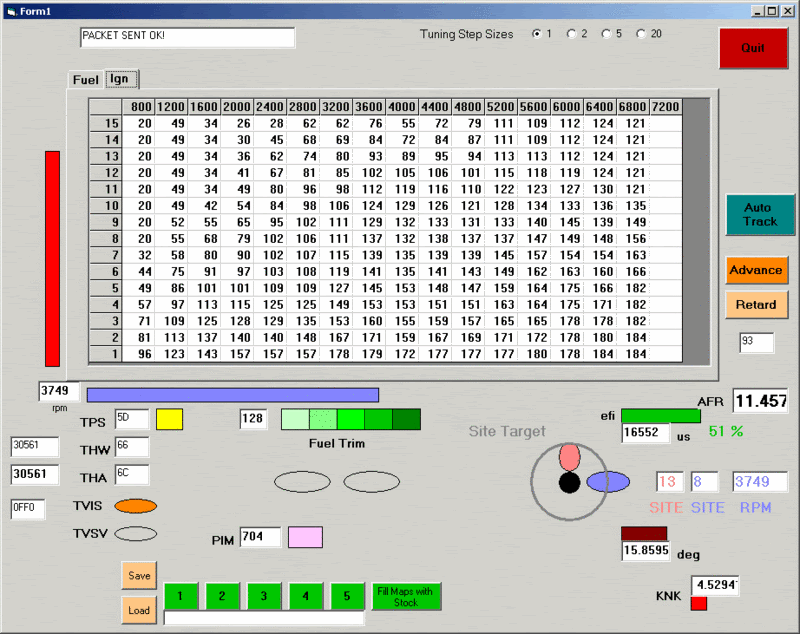Image resolution: width=800 pixels, height=634 pixels.
Task: Click the cell at row 8, 3600 column
Action: click(369, 239)
